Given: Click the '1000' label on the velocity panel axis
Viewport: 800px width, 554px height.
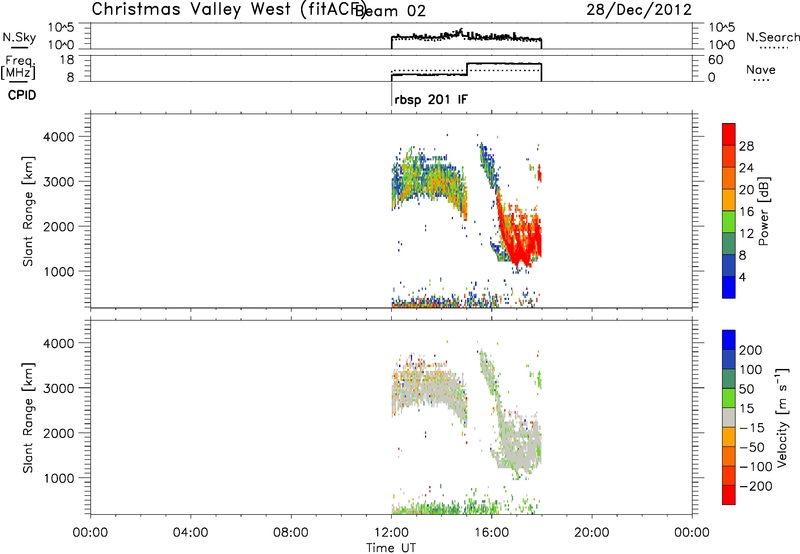Looking at the screenshot, I should 59,478.
